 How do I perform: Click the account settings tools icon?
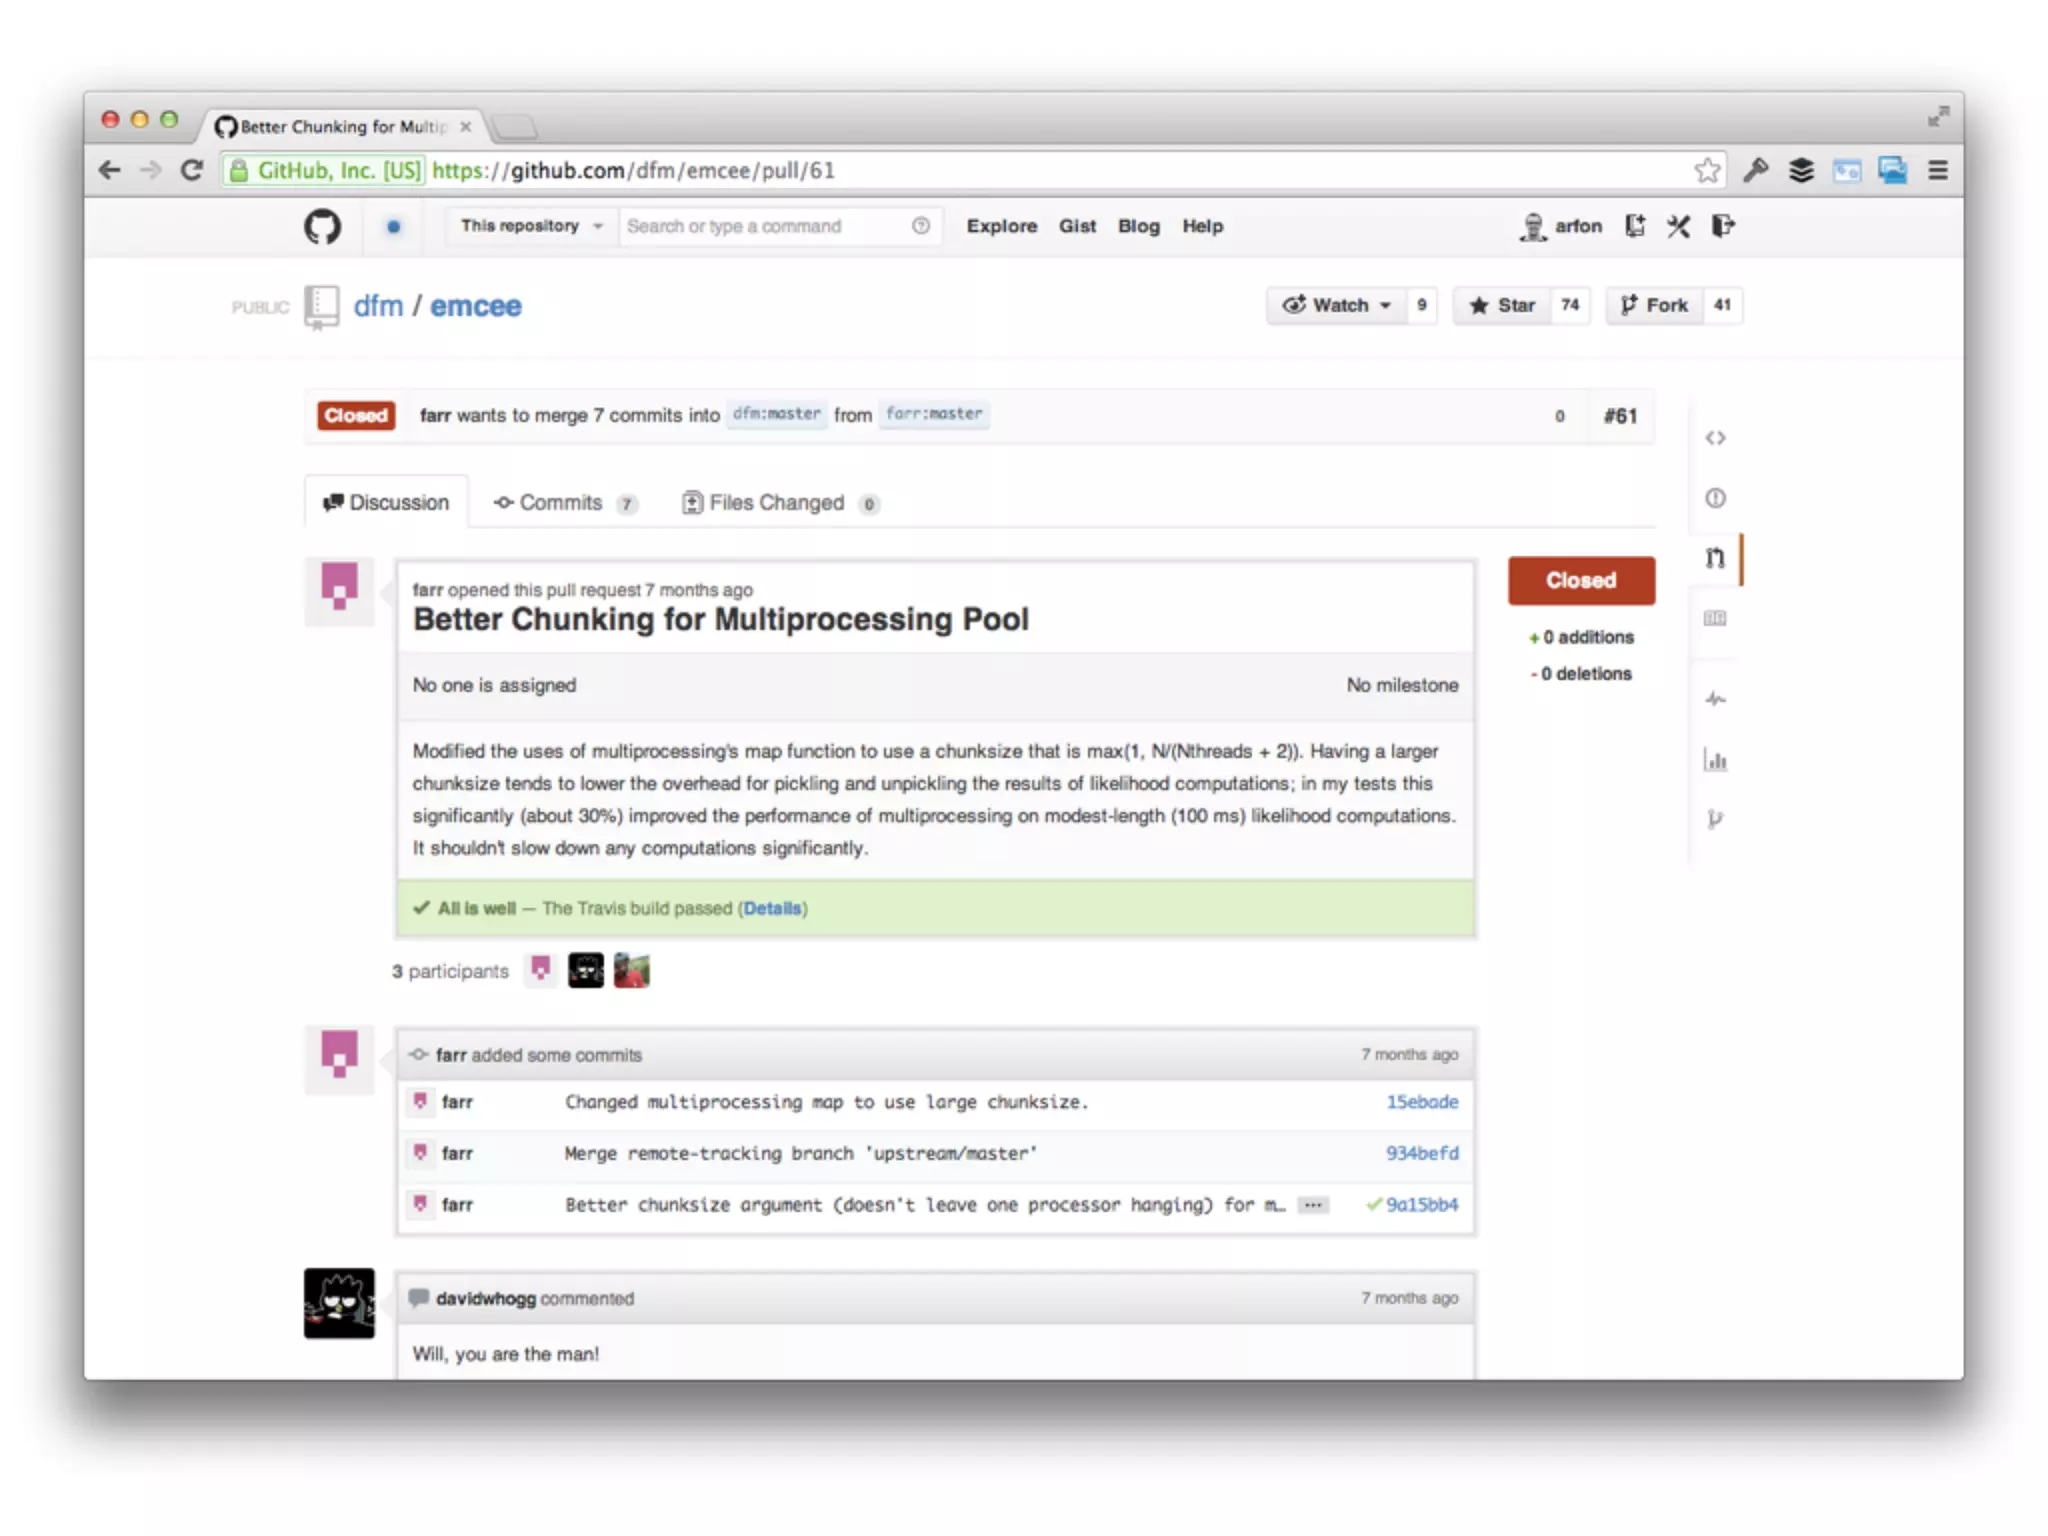(x=1678, y=226)
